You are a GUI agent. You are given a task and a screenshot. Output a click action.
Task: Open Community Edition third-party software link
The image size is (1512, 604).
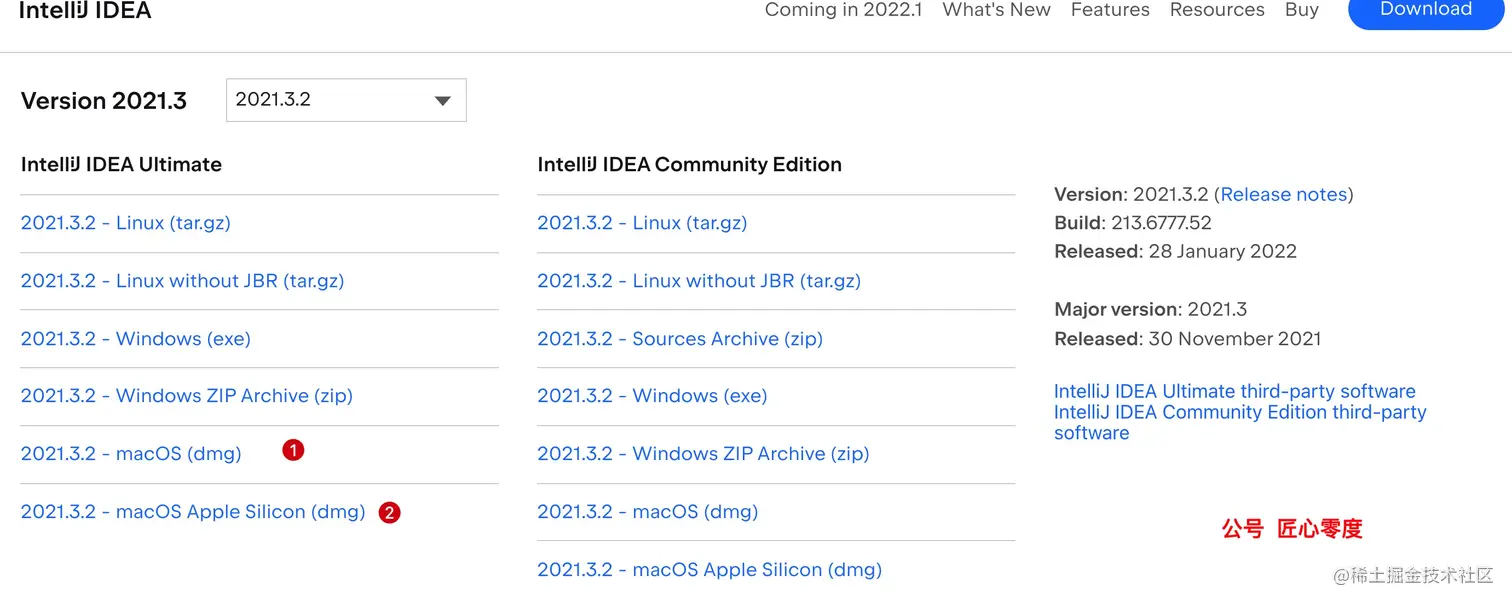tap(1240, 422)
